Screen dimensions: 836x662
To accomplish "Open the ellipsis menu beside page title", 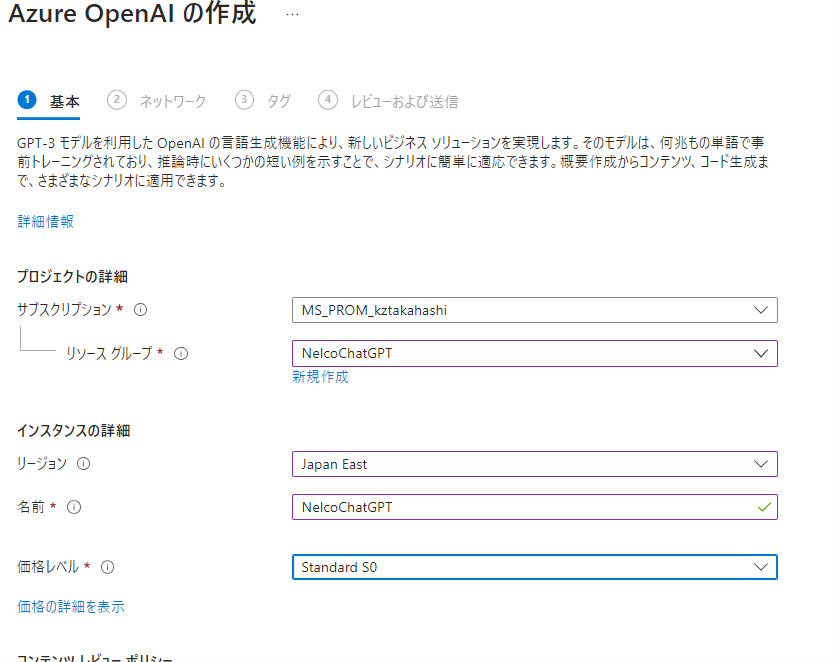I will tap(292, 15).
